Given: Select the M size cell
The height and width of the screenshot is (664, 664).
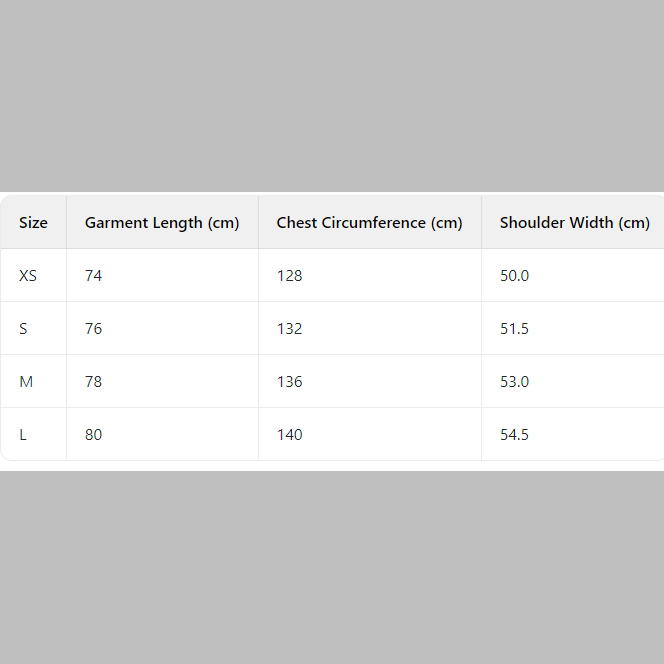Looking at the screenshot, I should point(26,382).
